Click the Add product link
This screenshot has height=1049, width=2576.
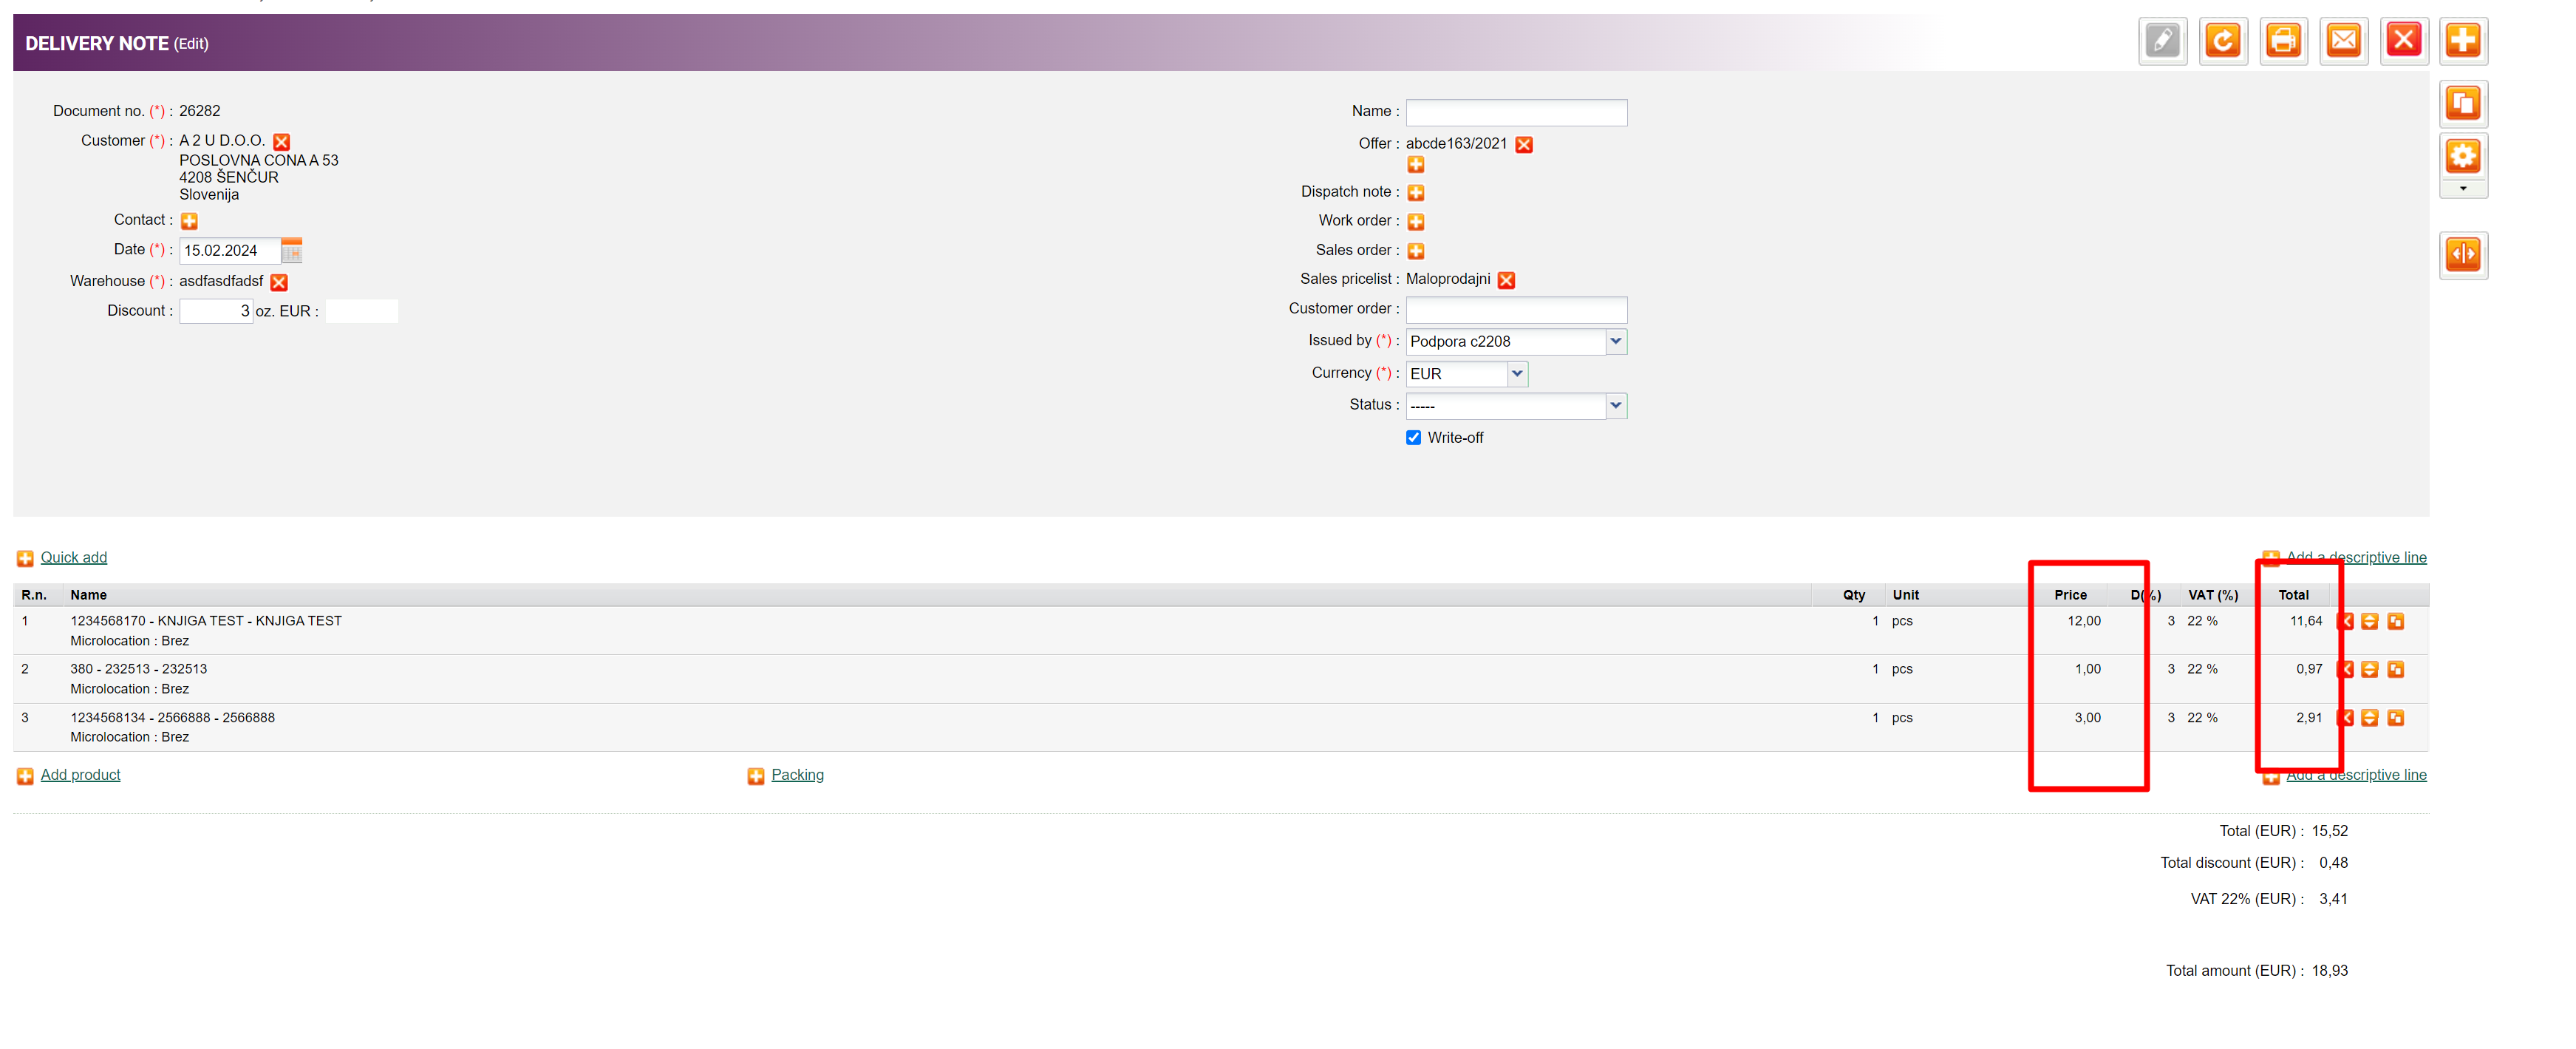click(x=80, y=775)
